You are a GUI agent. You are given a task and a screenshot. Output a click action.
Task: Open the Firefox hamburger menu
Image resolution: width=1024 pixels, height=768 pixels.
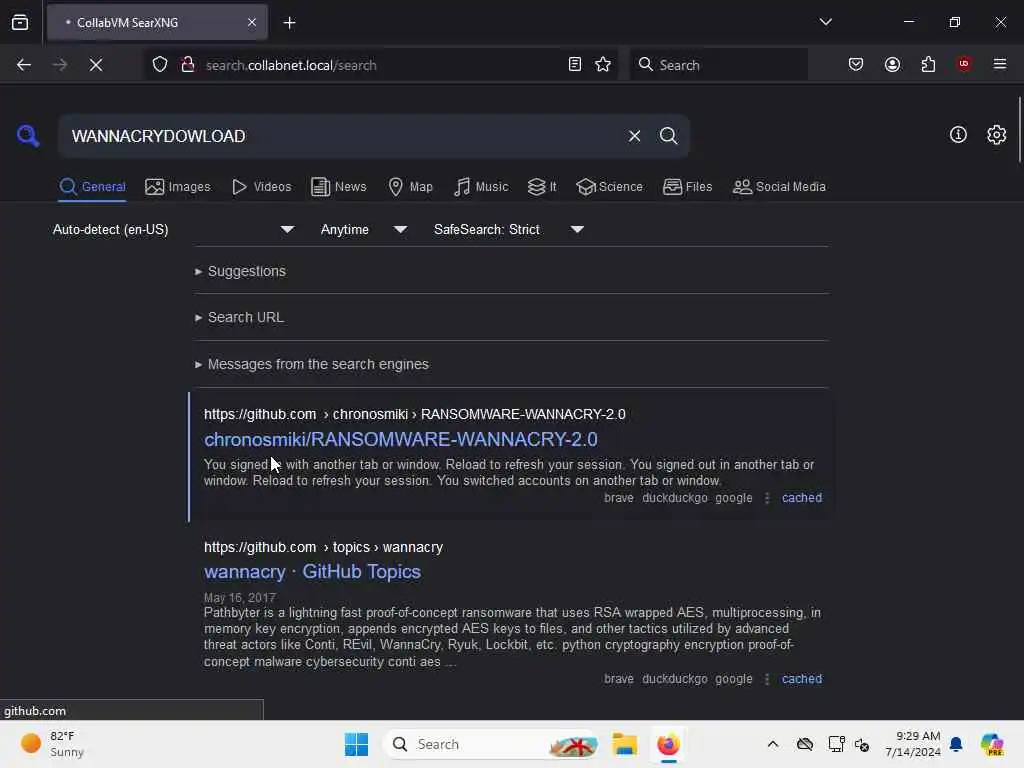coord(1000,64)
